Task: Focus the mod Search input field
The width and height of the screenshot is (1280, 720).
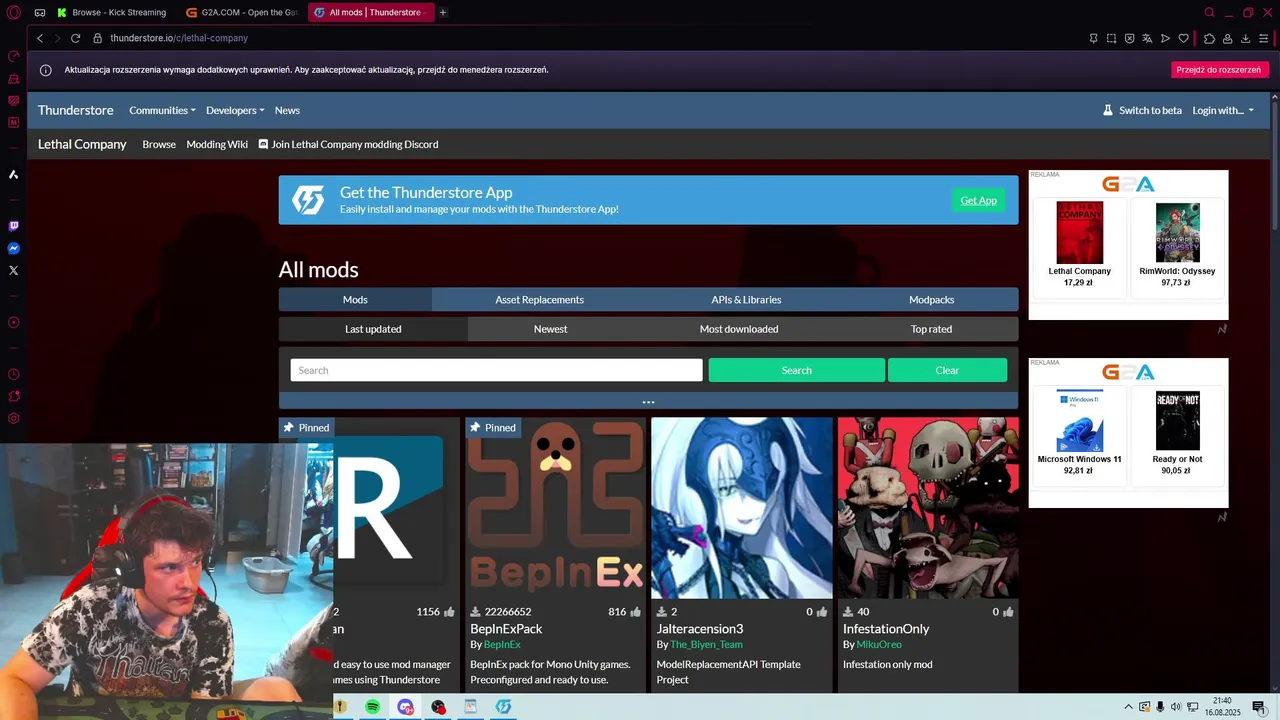Action: 496,370
